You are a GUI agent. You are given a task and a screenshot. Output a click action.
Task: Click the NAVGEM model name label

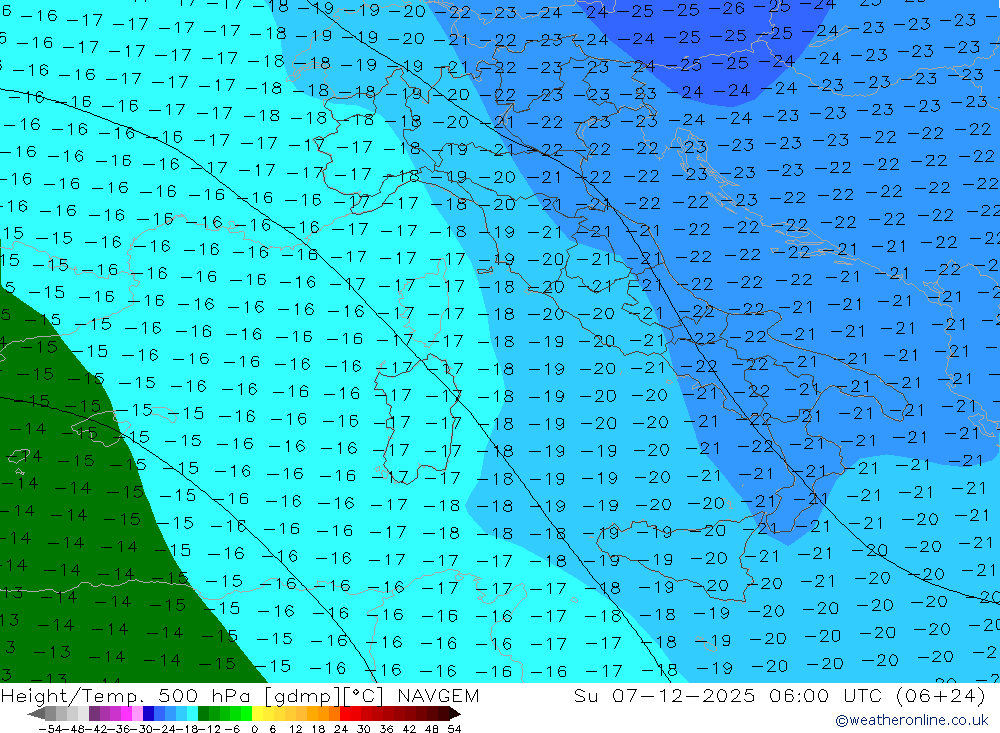coord(438,695)
